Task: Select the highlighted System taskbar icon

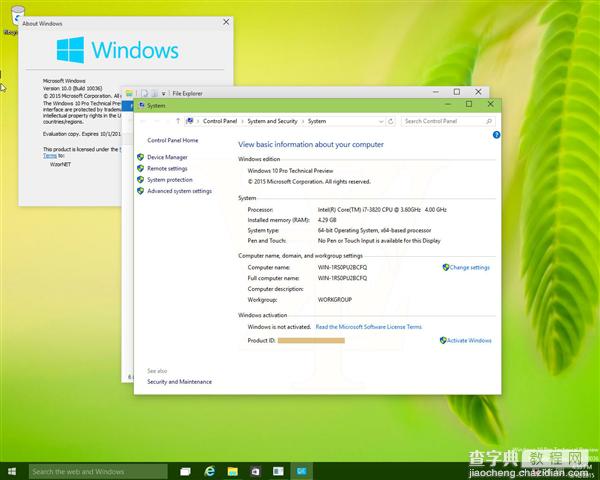Action: pyautogui.click(x=302, y=471)
